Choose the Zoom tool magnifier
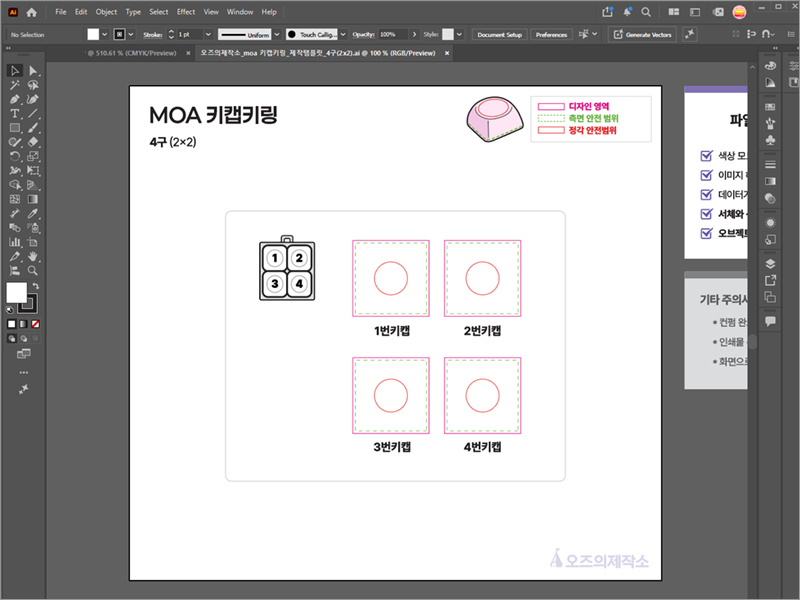 pos(33,271)
